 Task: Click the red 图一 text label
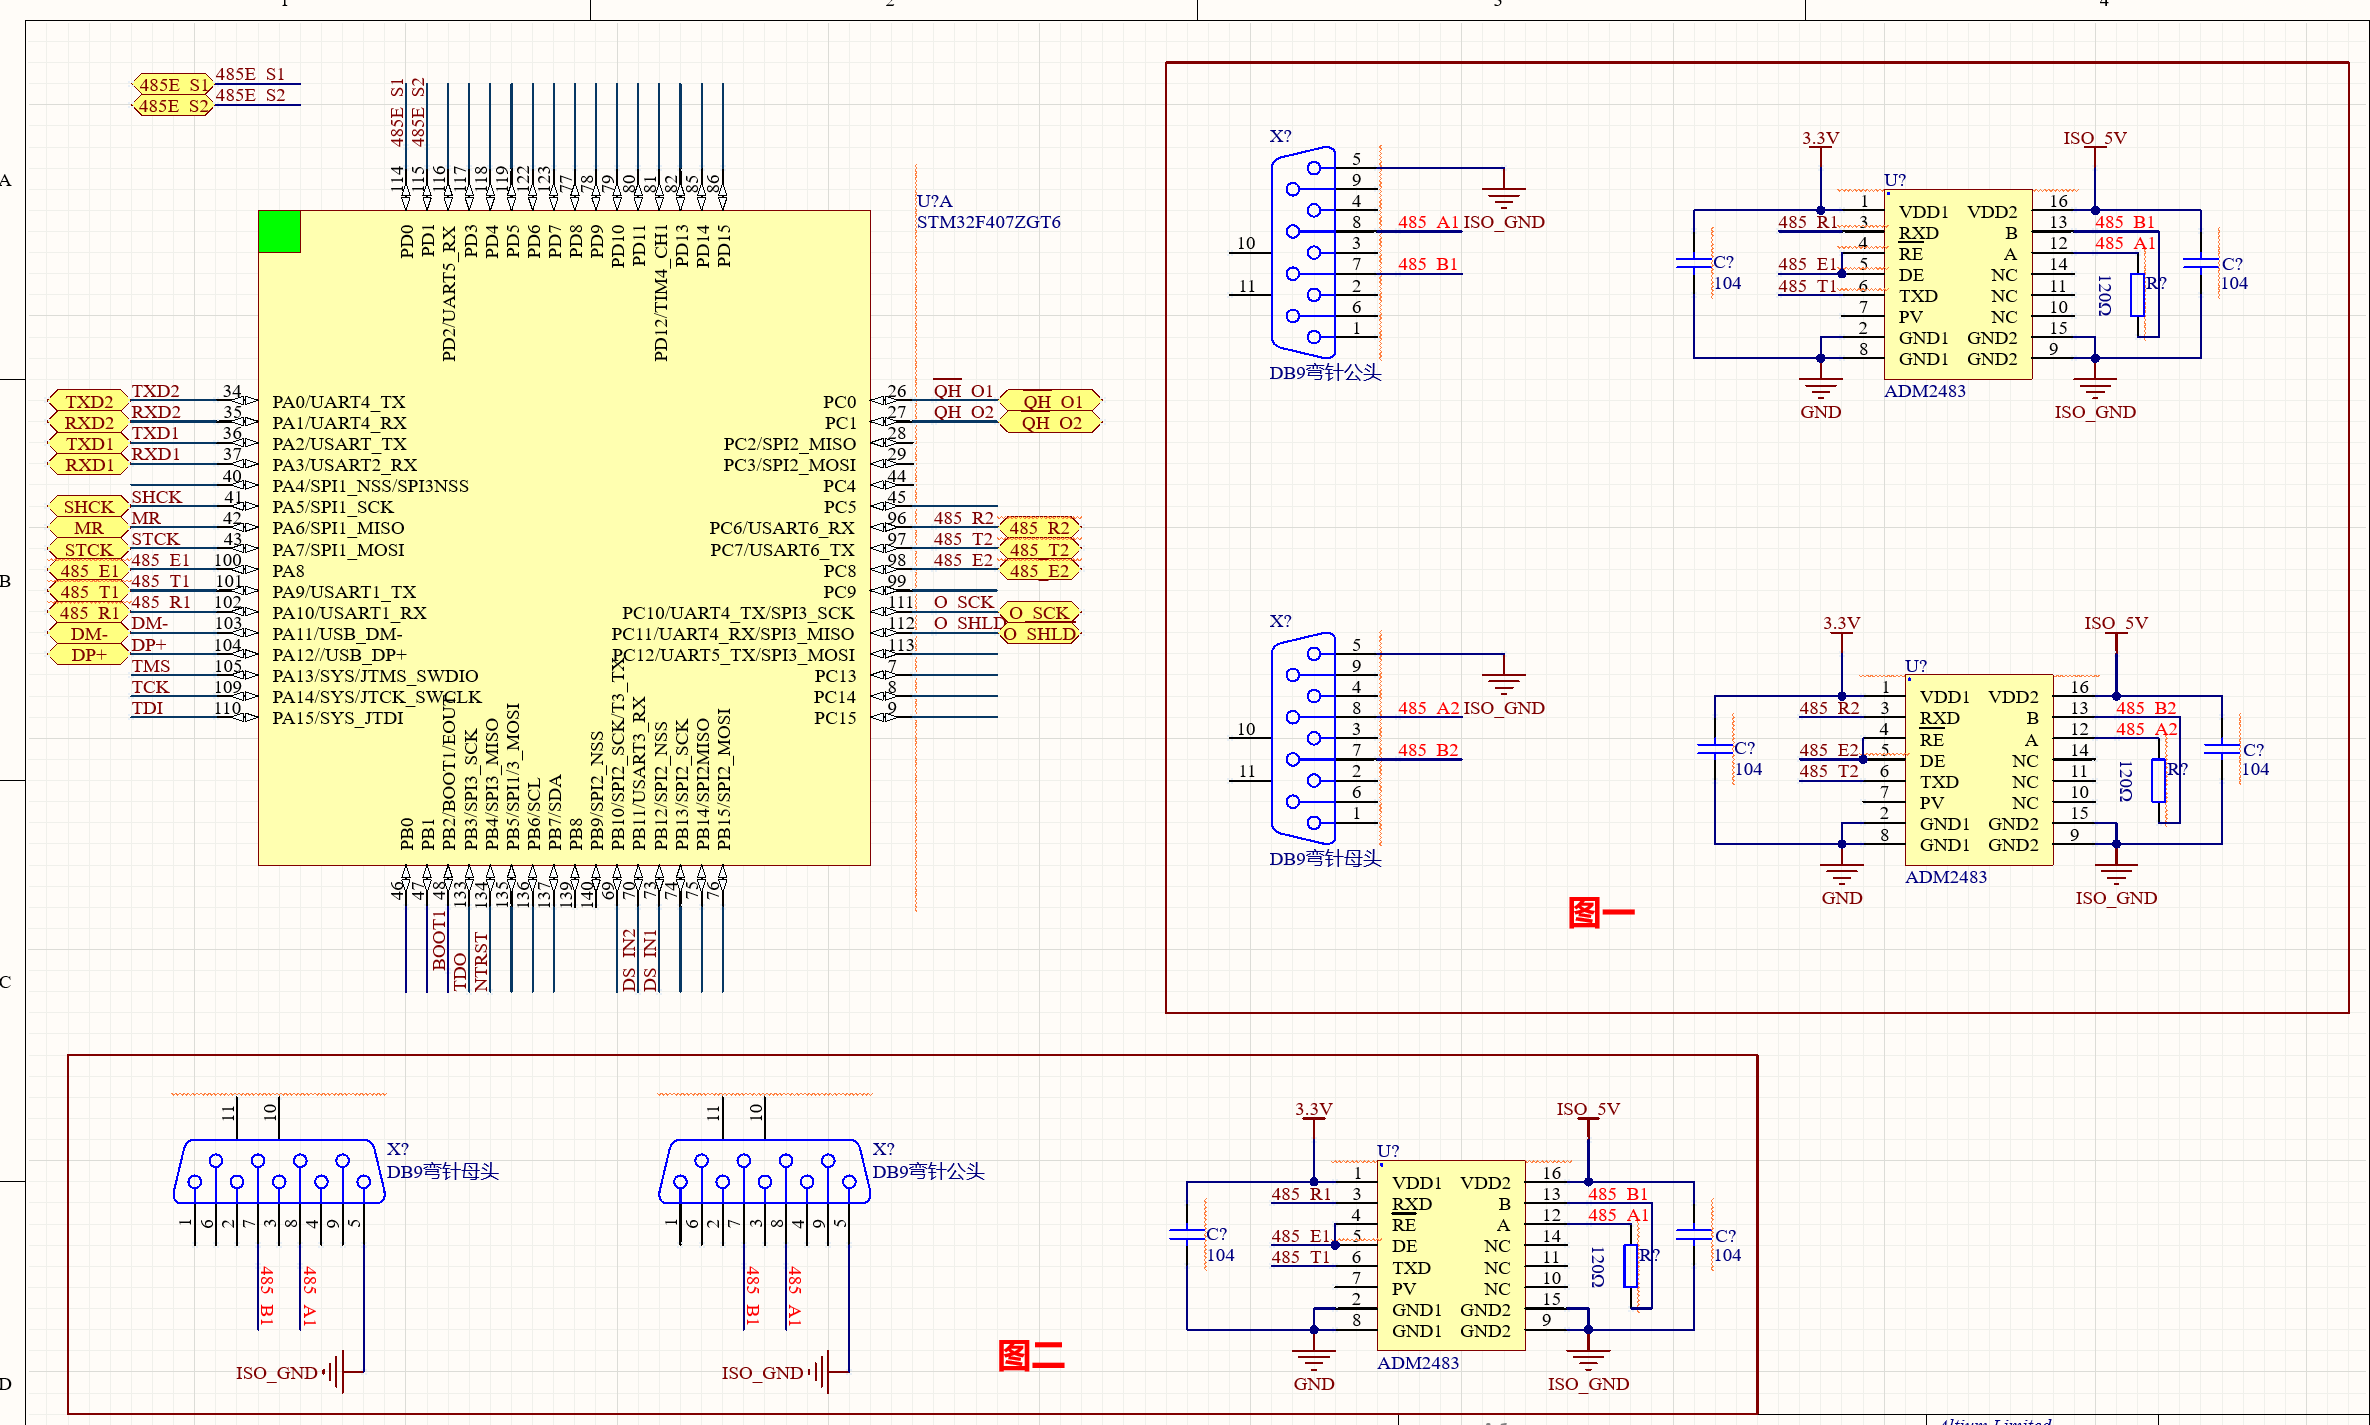pos(1600,912)
